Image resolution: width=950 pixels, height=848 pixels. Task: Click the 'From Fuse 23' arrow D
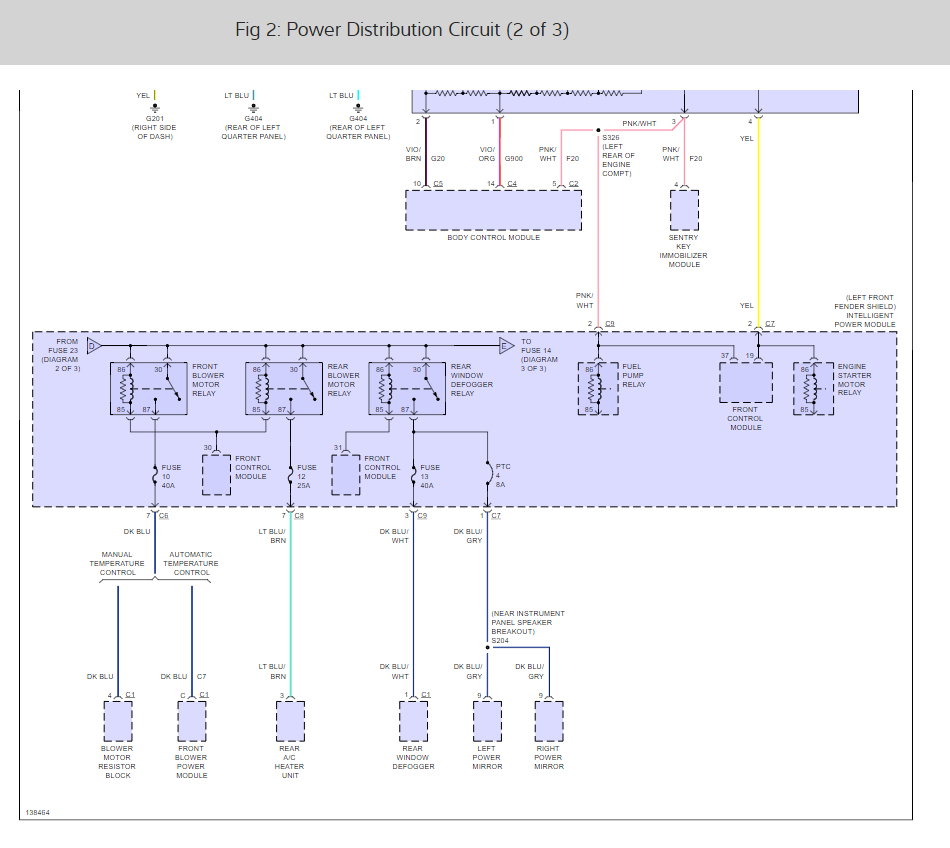[x=95, y=346]
